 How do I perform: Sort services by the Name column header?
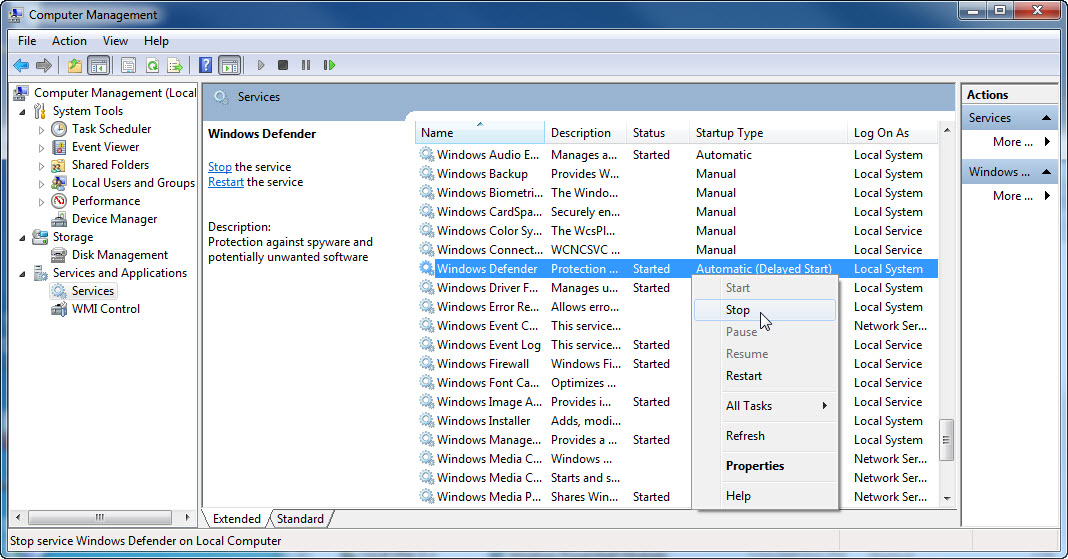pos(480,133)
